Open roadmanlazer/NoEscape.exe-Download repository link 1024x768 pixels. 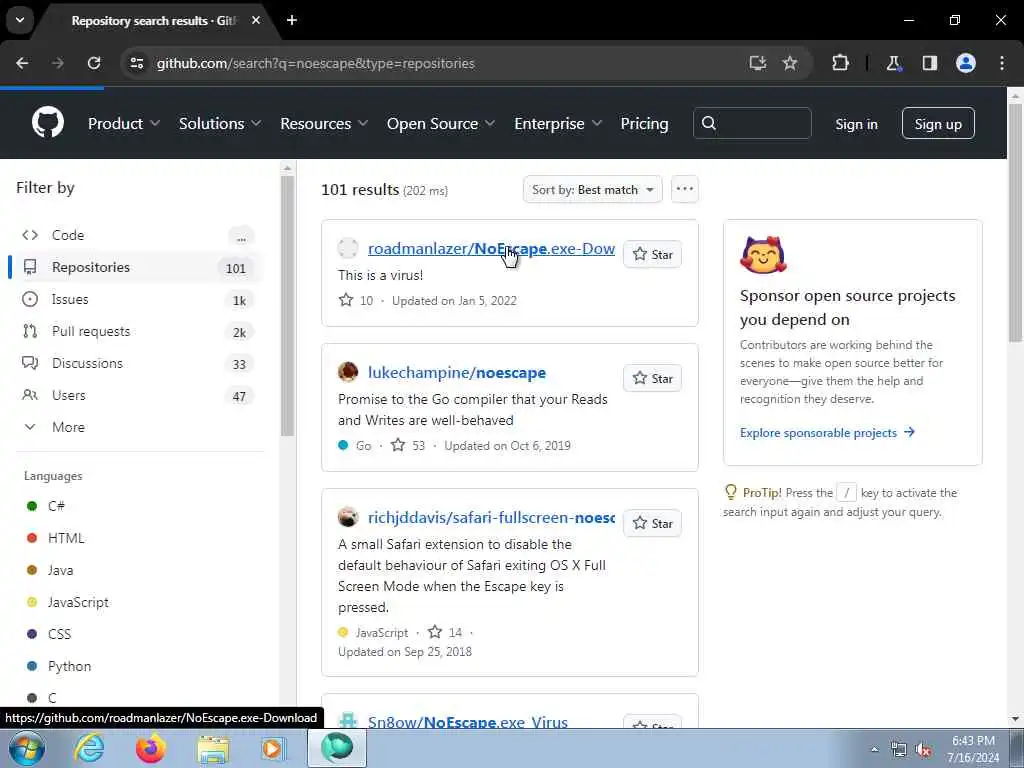491,249
